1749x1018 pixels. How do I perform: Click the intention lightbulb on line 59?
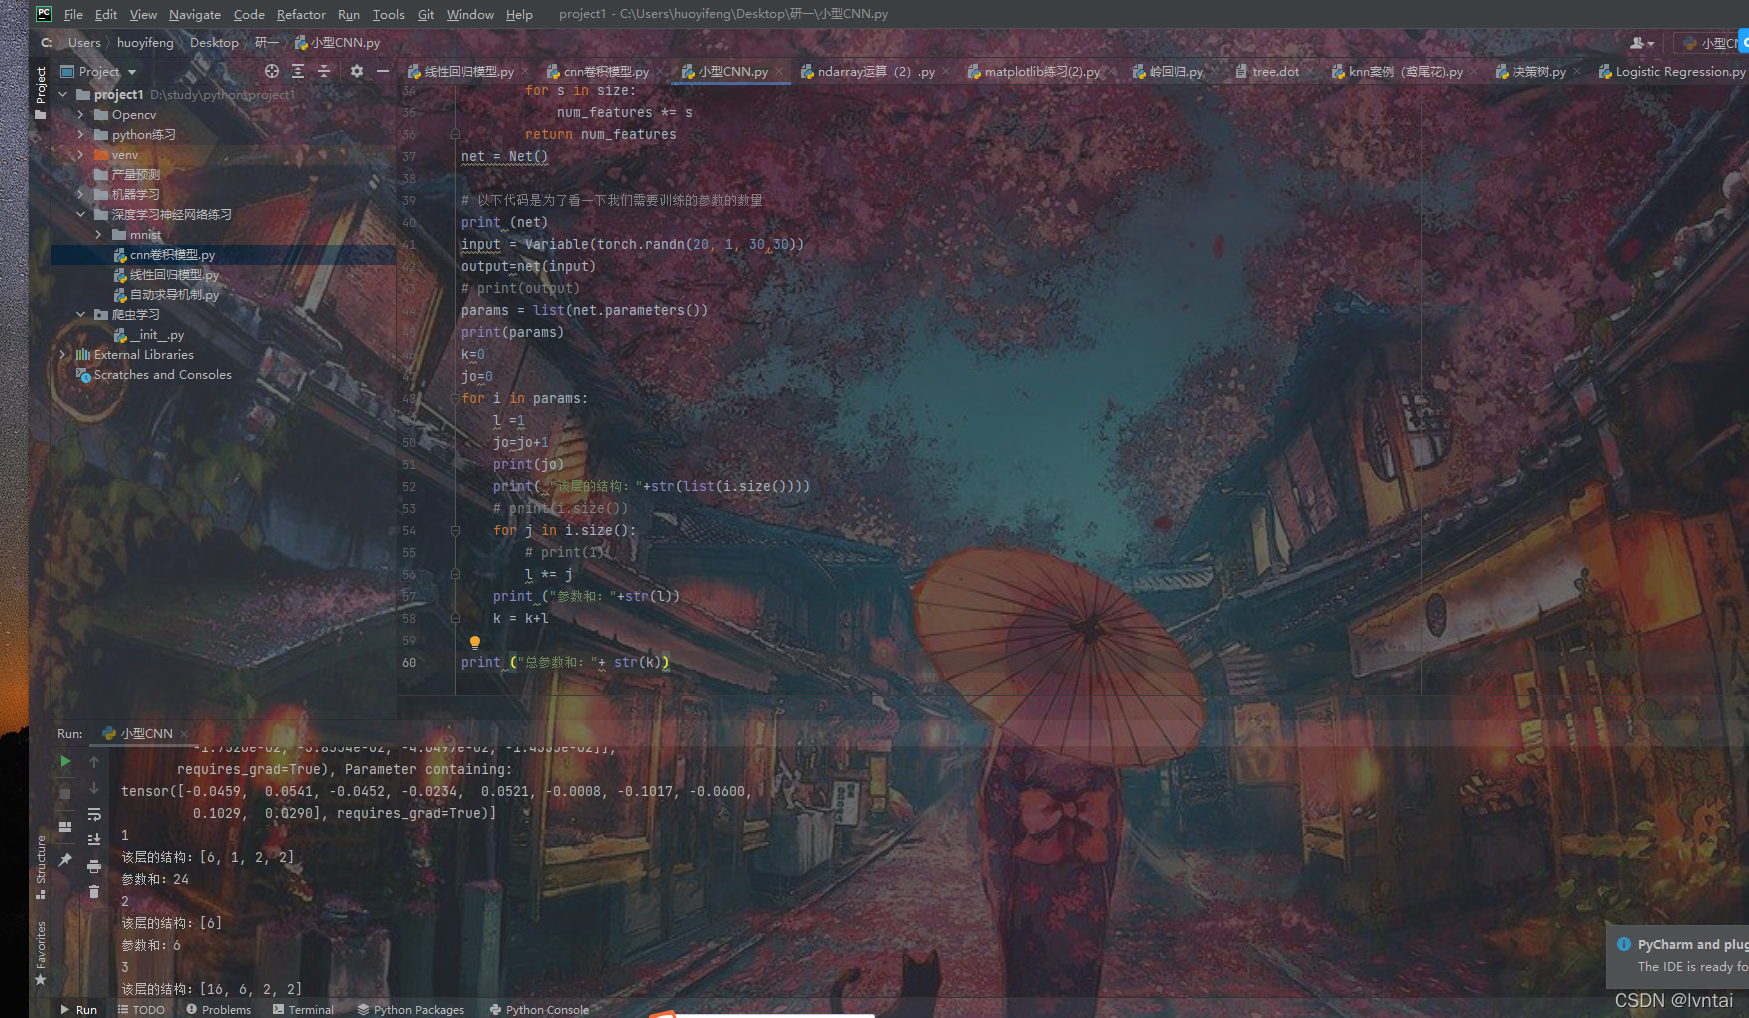475,642
